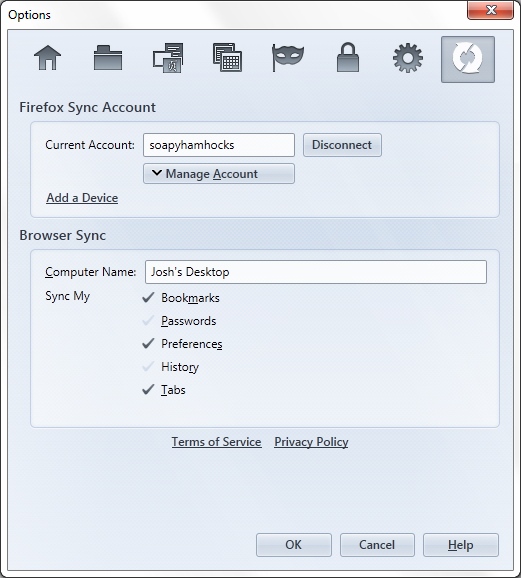Open the Privacy Policy link
Viewport: 521px width, 578px height.
311,442
